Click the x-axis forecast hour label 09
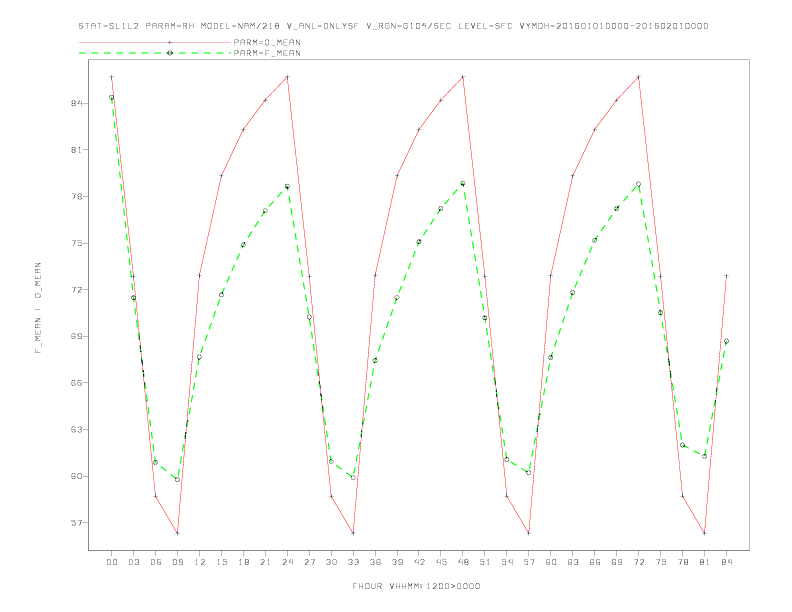The width and height of the screenshot is (792, 612). [177, 562]
